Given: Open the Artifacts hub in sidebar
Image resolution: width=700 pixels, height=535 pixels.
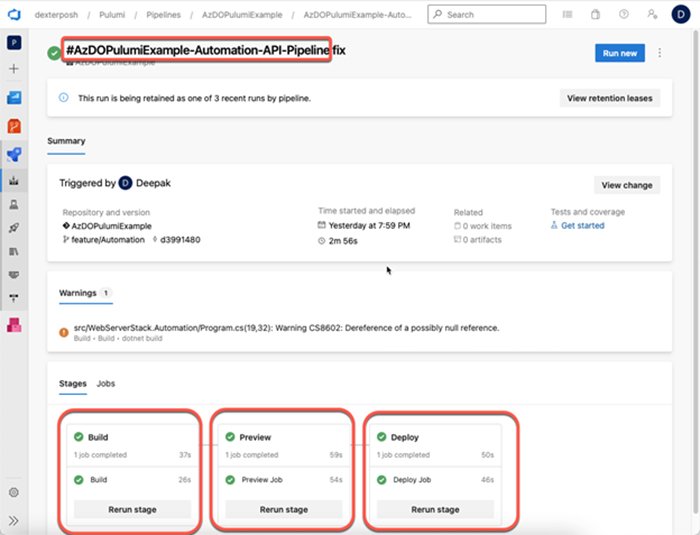Looking at the screenshot, I should (15, 326).
